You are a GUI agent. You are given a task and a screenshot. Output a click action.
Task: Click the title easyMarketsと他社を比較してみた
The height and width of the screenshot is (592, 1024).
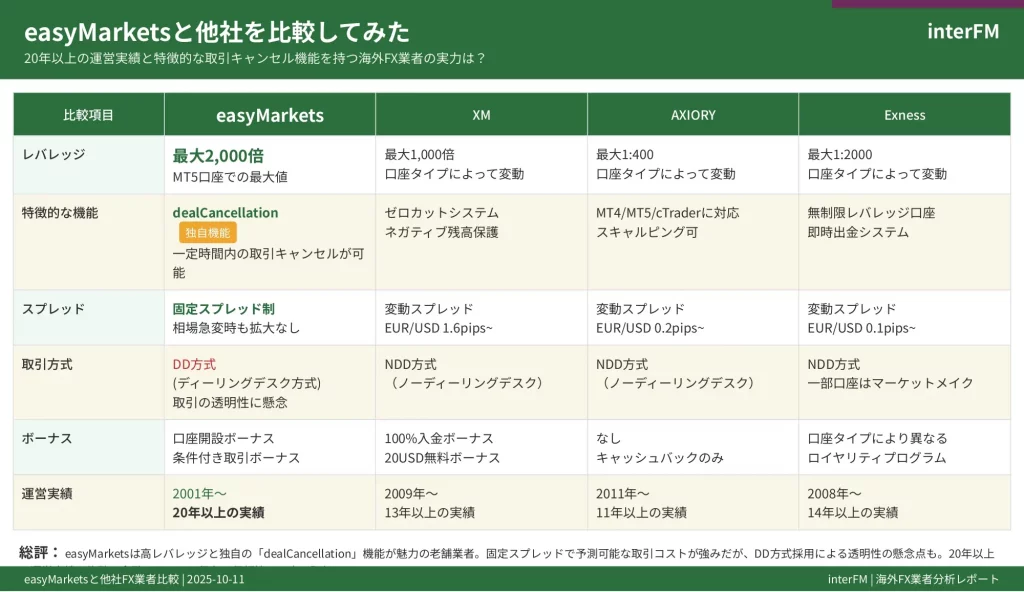[216, 32]
